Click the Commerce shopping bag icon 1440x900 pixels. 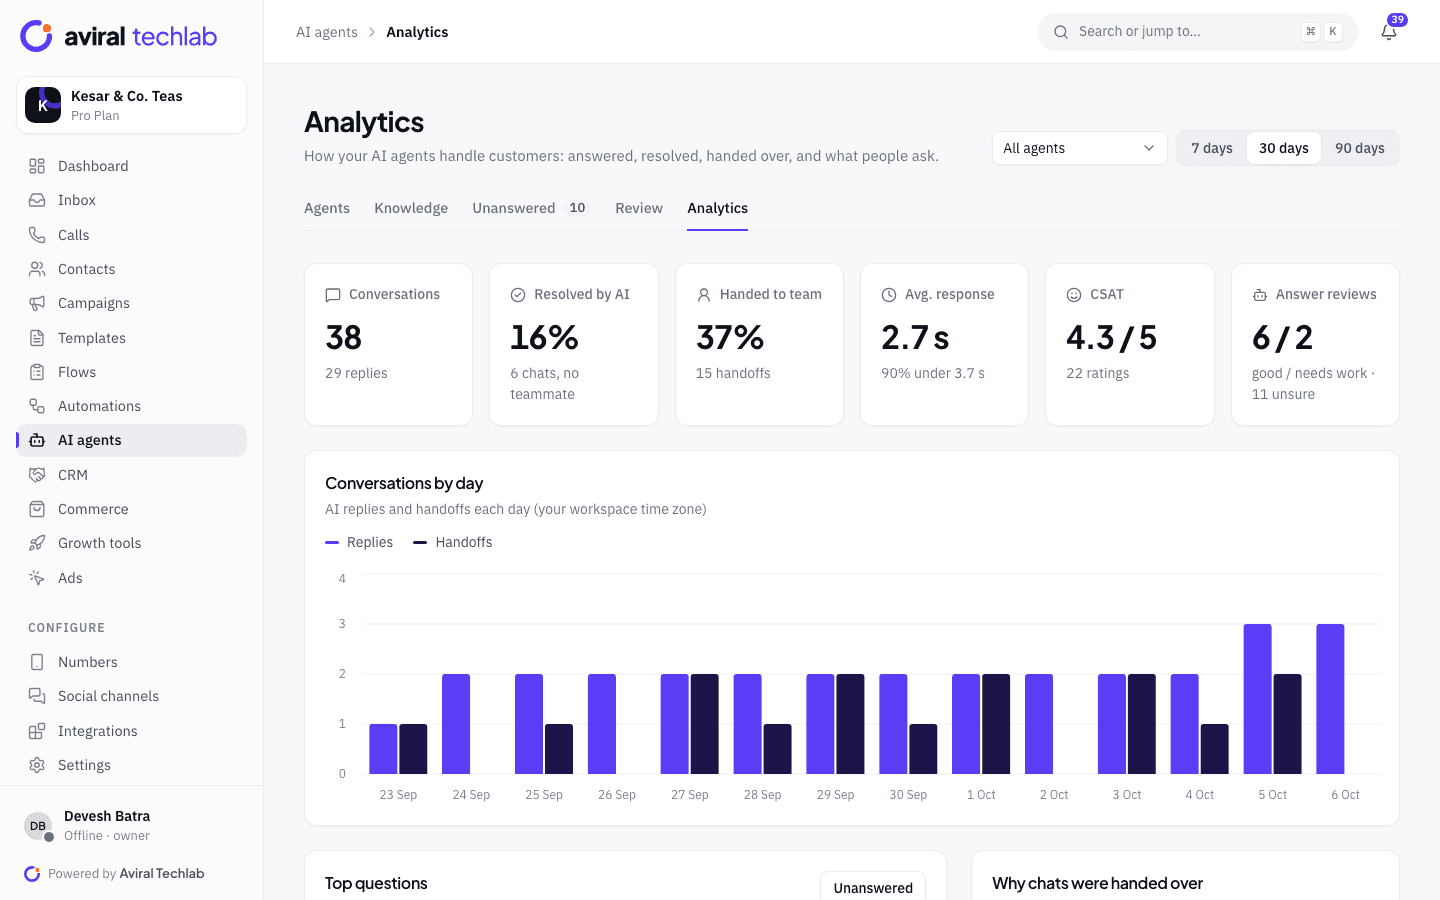[x=37, y=509]
